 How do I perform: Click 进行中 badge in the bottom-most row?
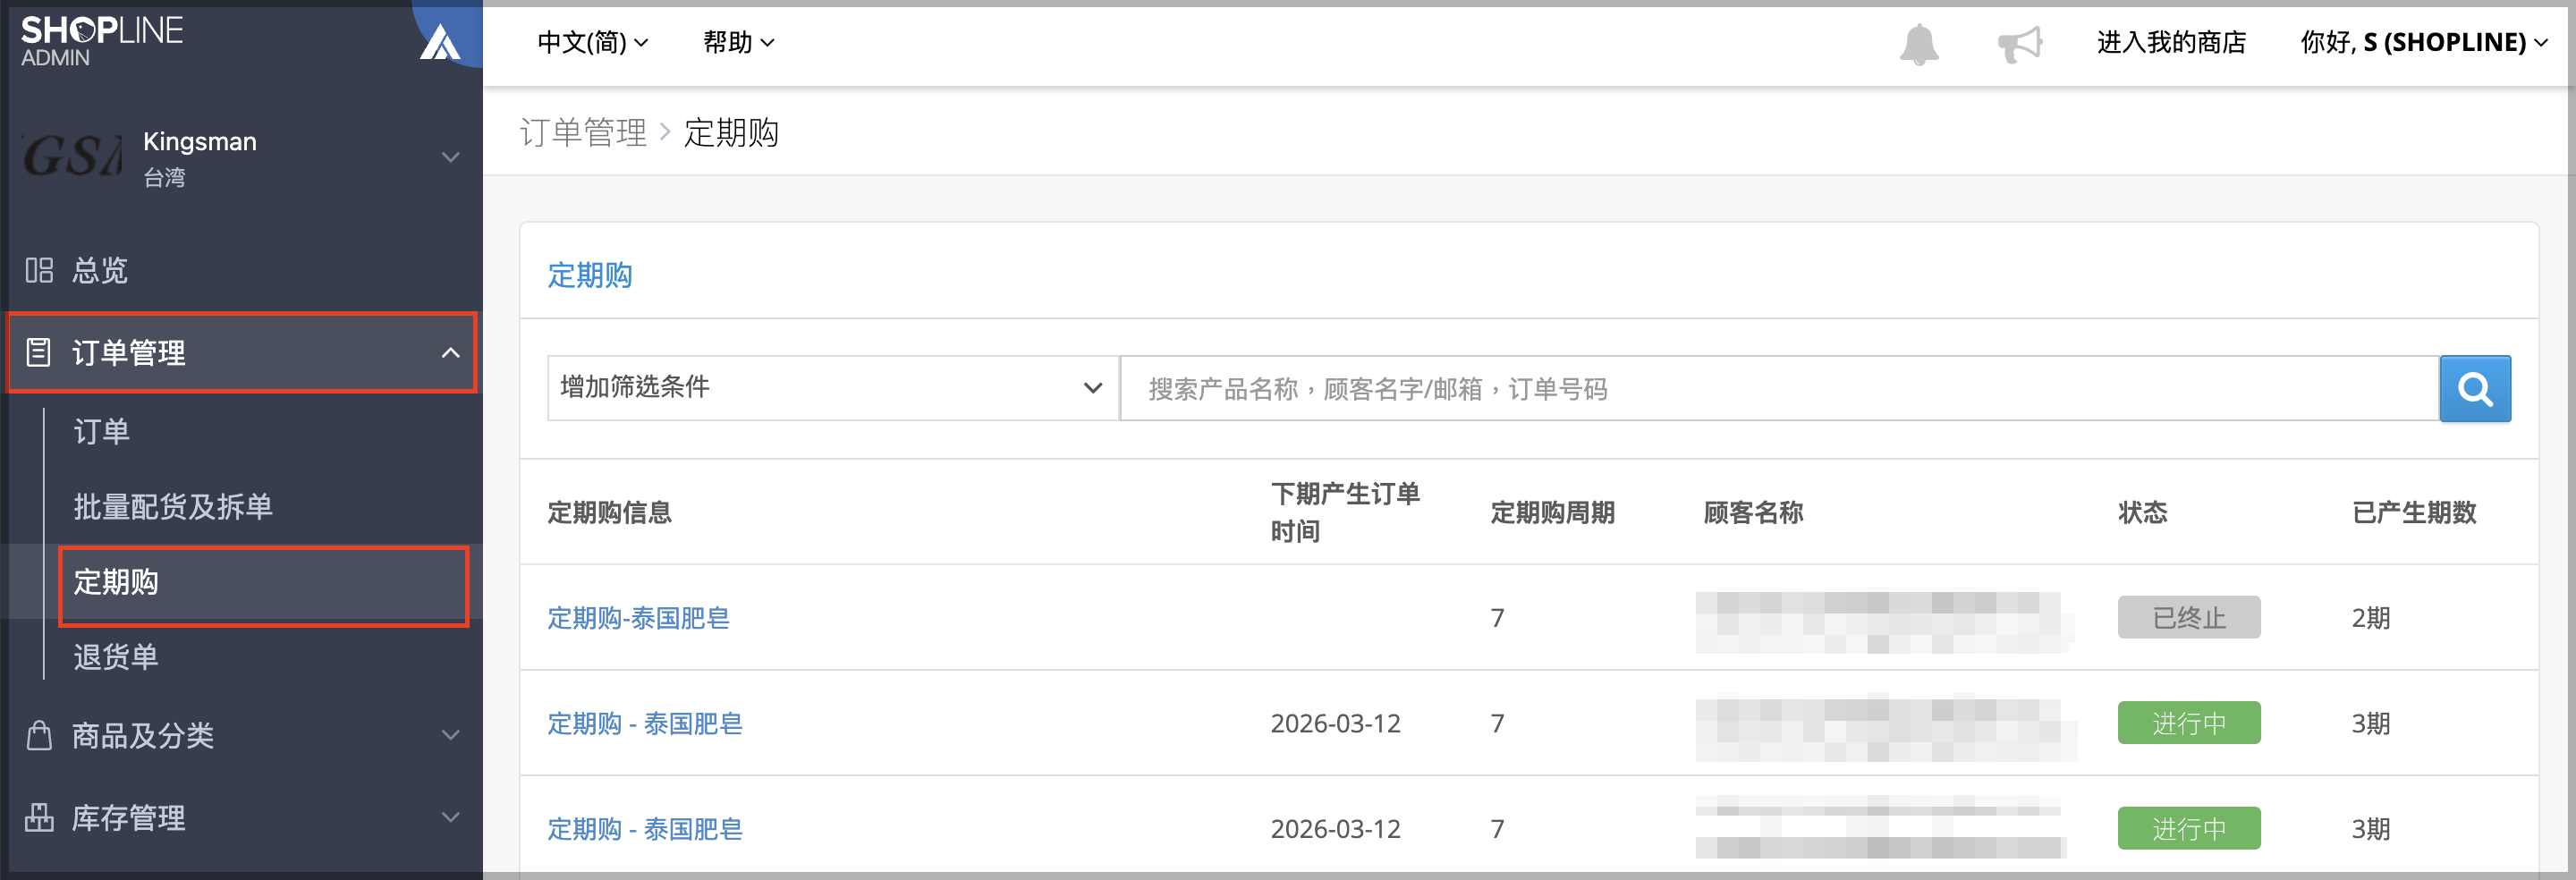coord(2188,829)
